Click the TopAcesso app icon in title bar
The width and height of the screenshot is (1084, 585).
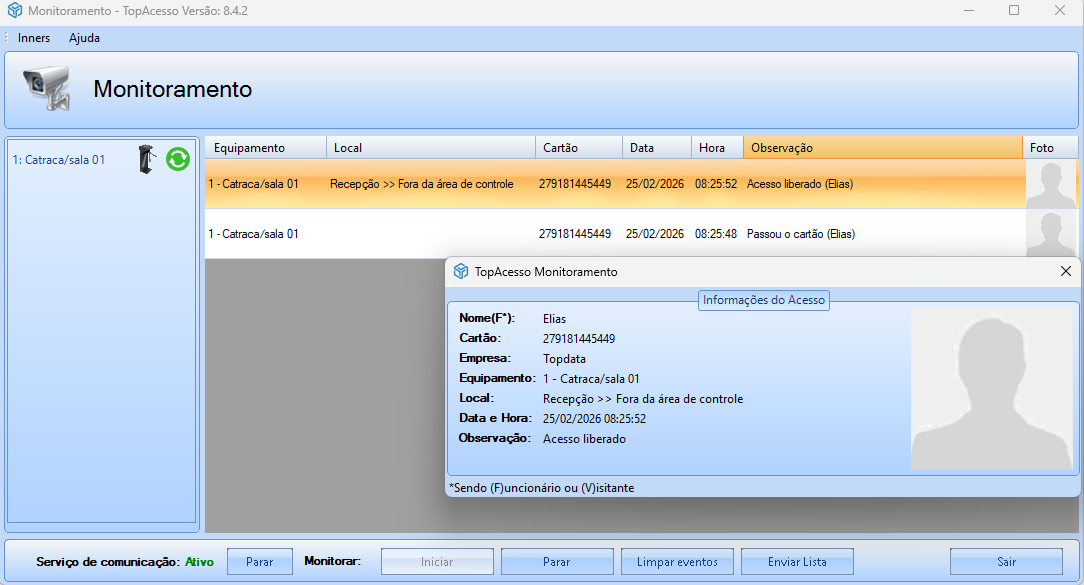[14, 10]
